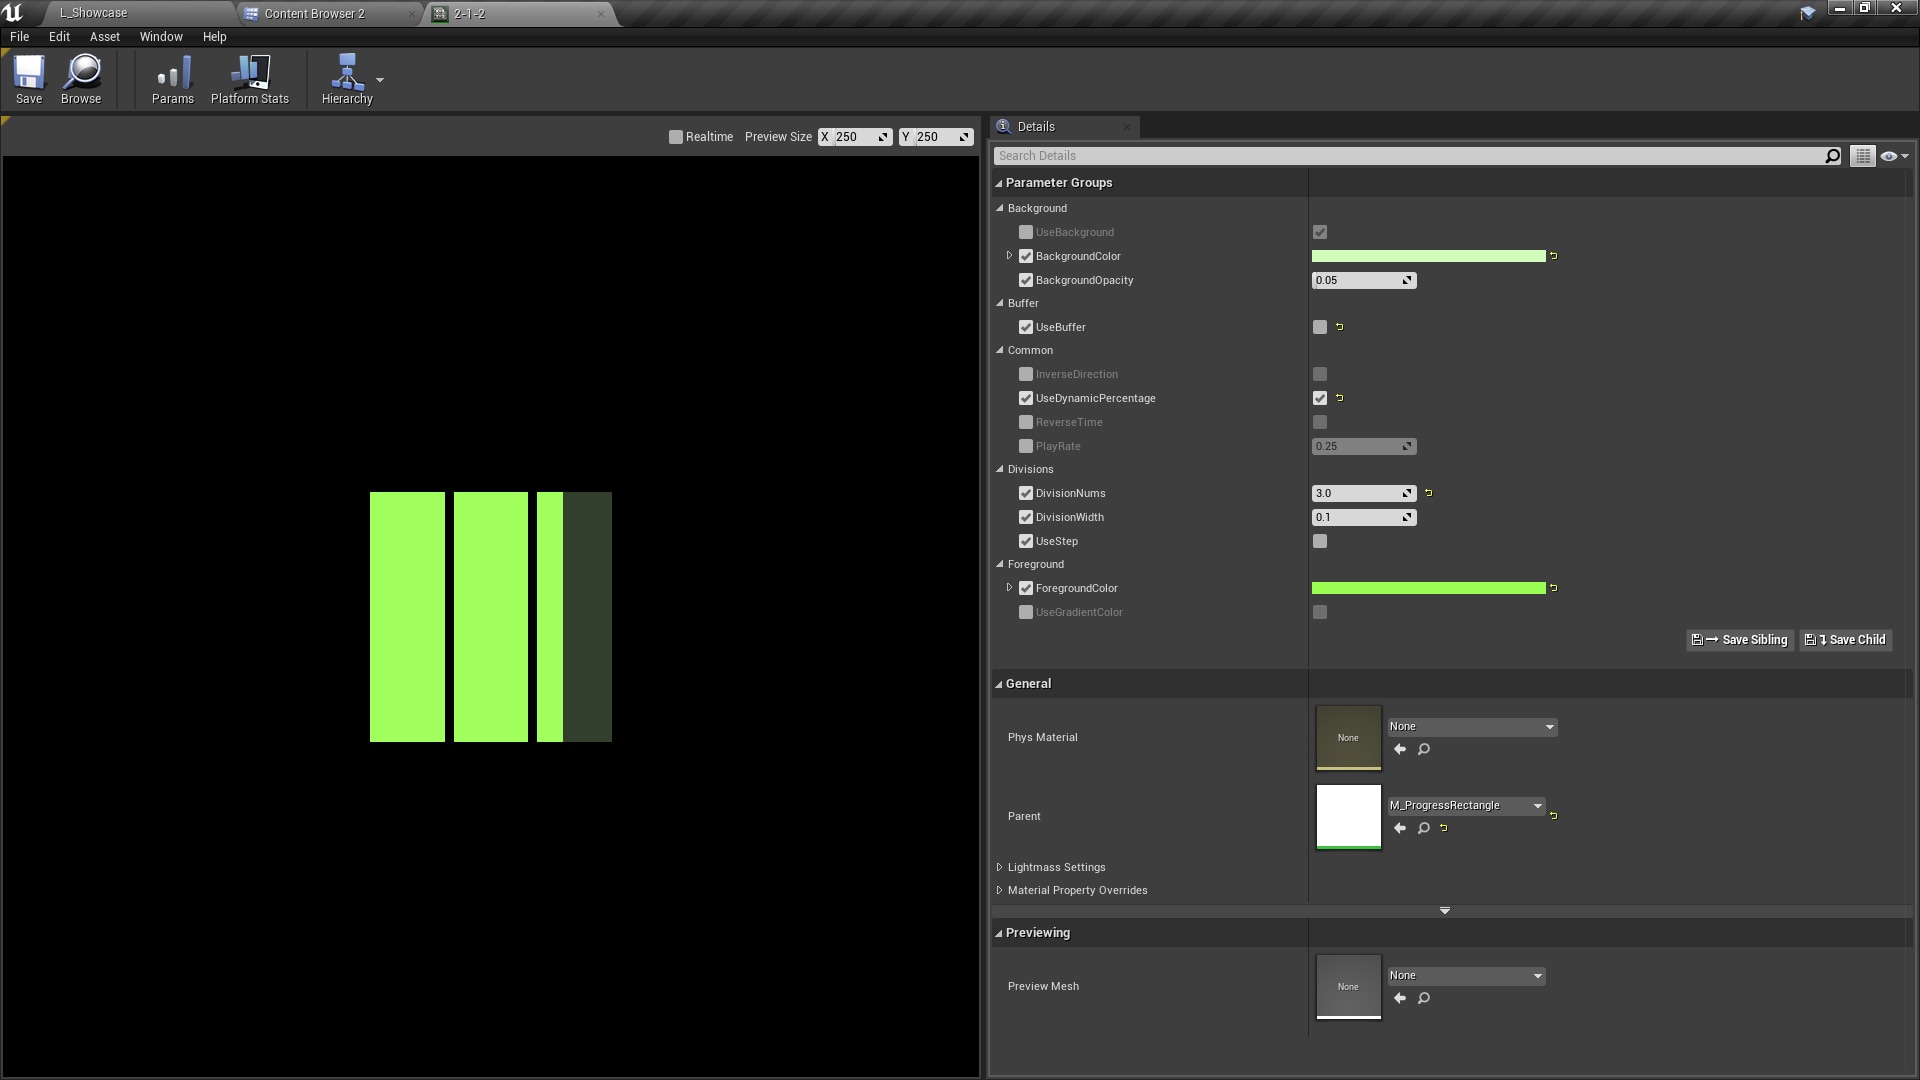Open the Params toolbar icon

point(172,78)
